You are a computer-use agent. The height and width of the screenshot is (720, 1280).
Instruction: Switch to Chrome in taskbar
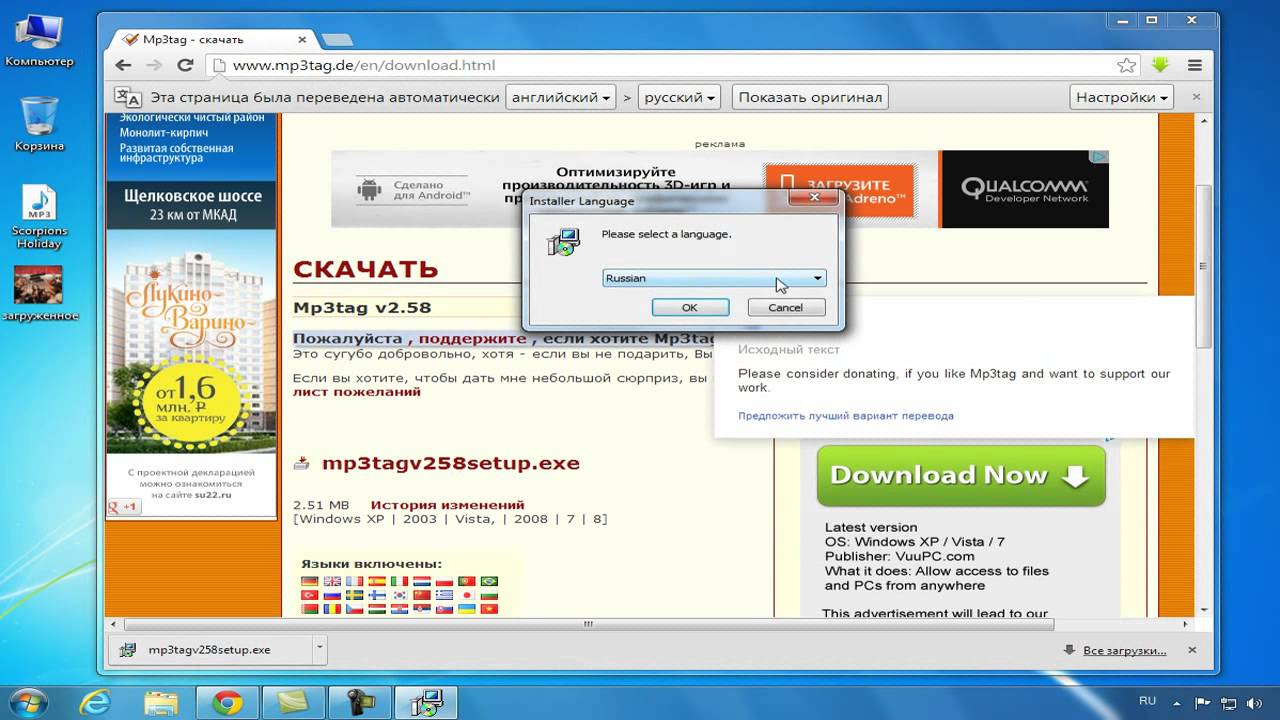(227, 702)
